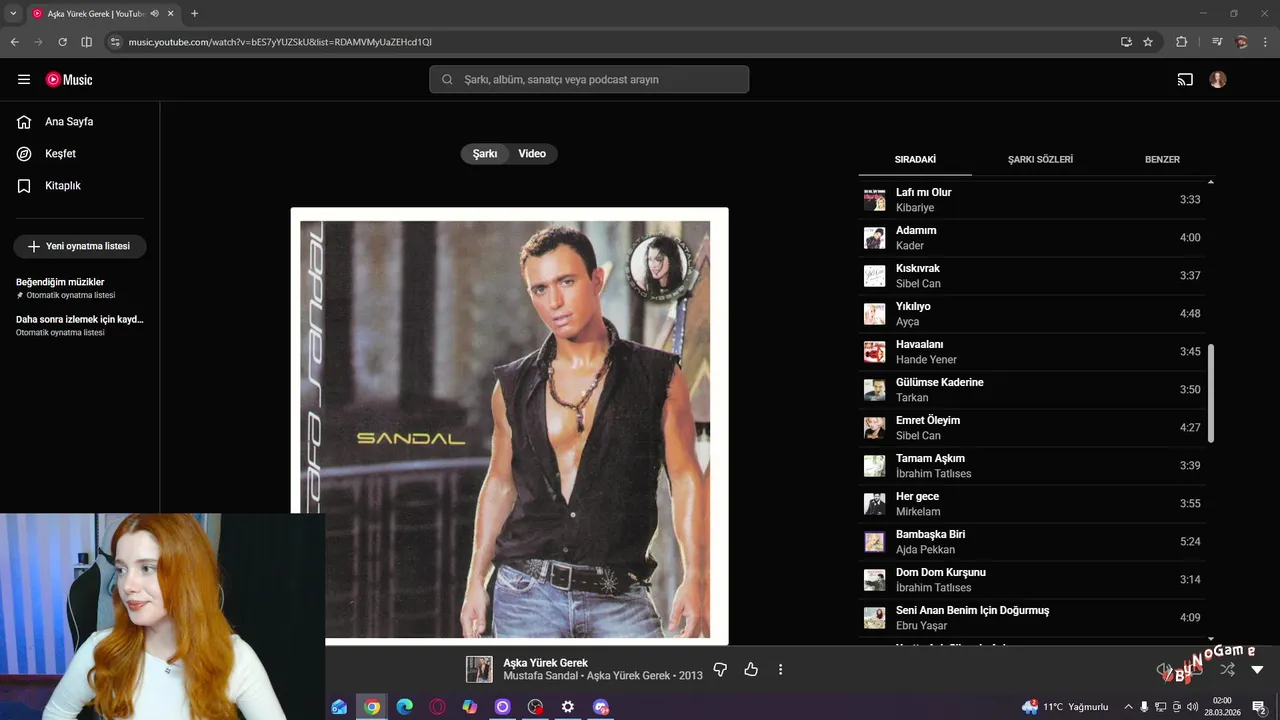
Task: Create a new playlist with Yeni oynatma listesi
Action: point(80,246)
